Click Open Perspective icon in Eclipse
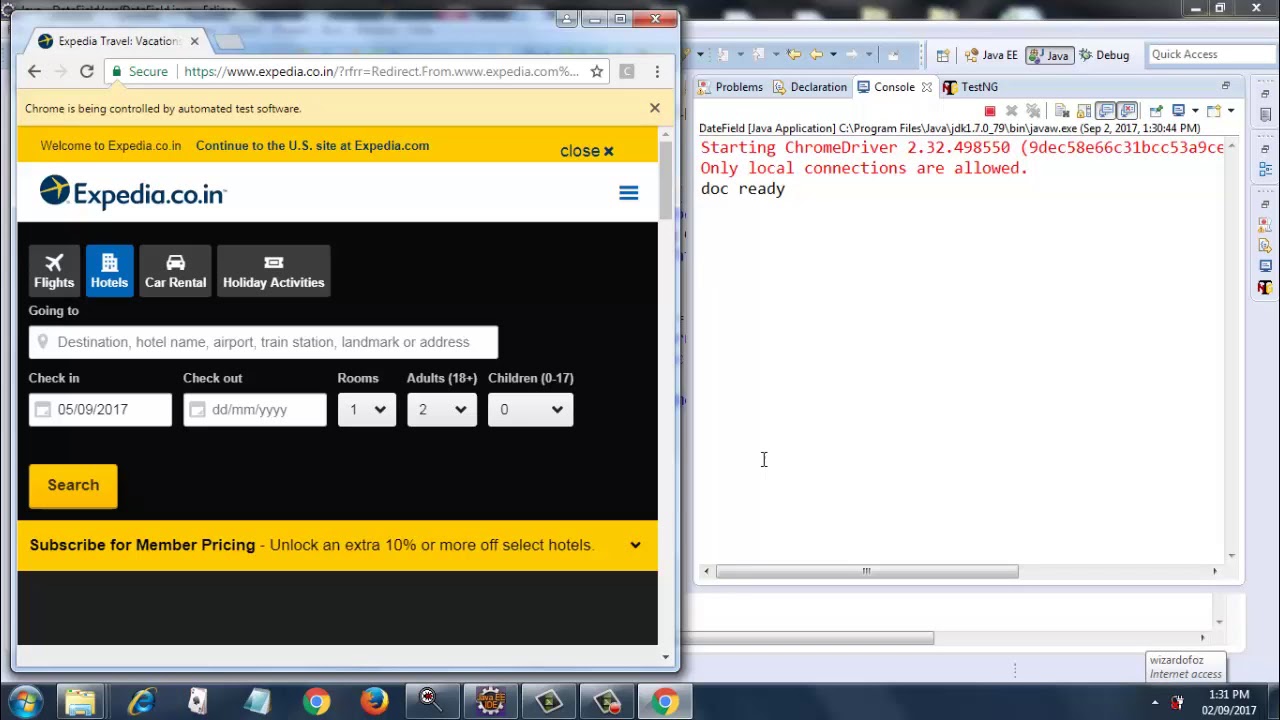This screenshot has height=720, width=1280. pyautogui.click(x=942, y=55)
